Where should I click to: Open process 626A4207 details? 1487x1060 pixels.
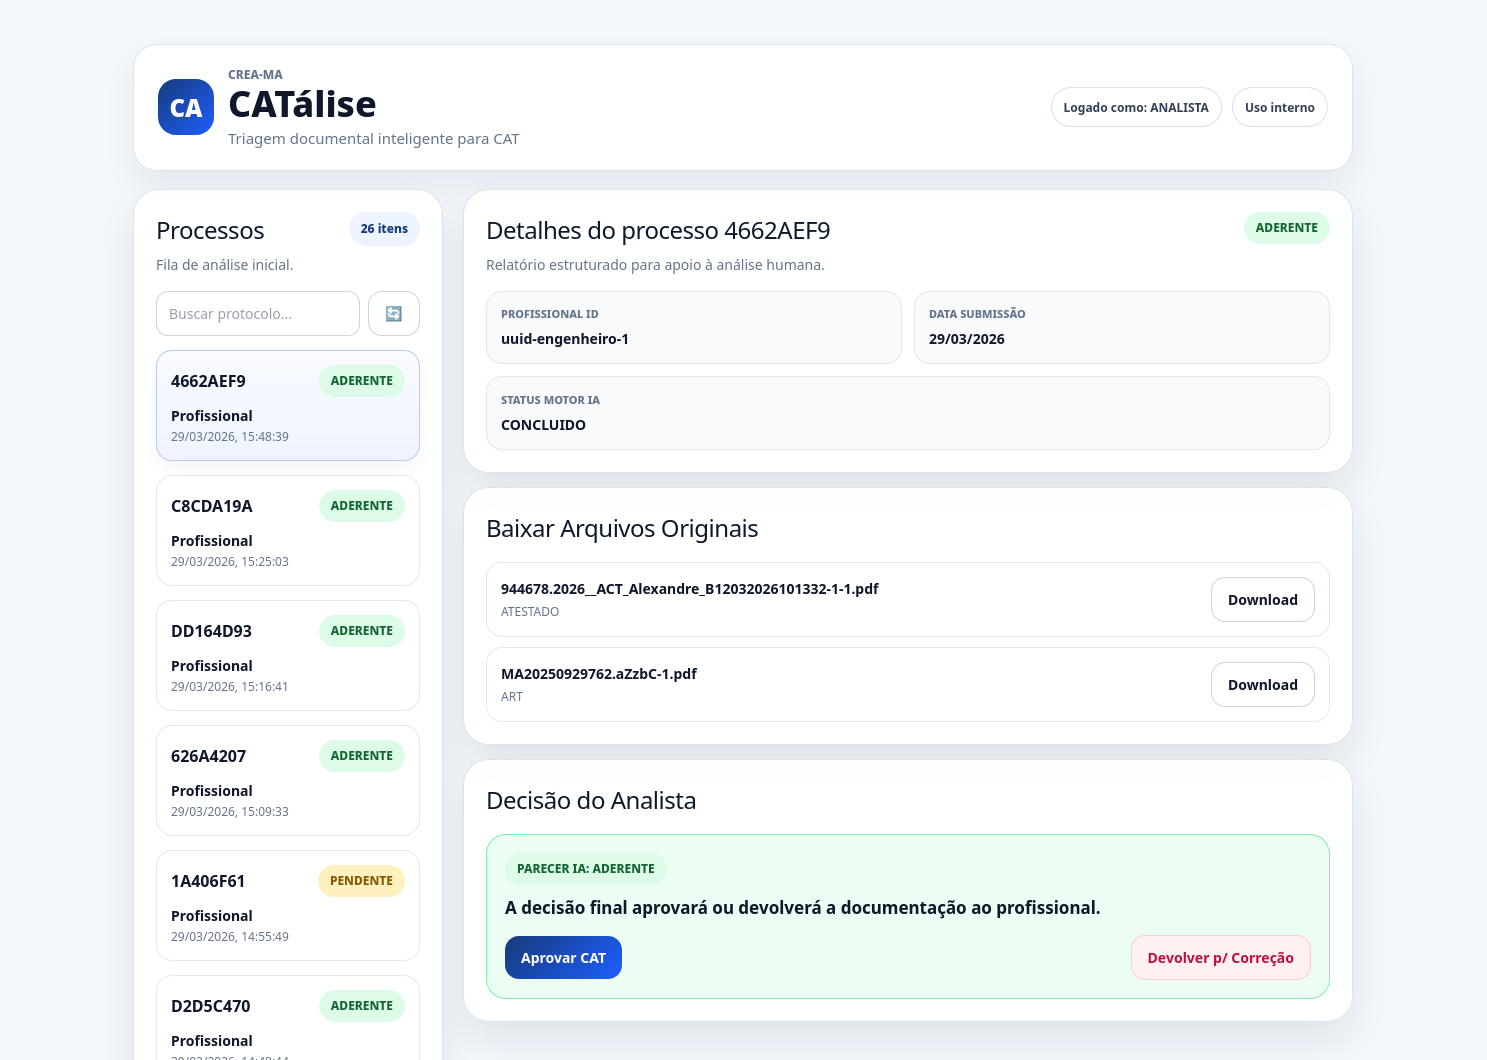287,780
